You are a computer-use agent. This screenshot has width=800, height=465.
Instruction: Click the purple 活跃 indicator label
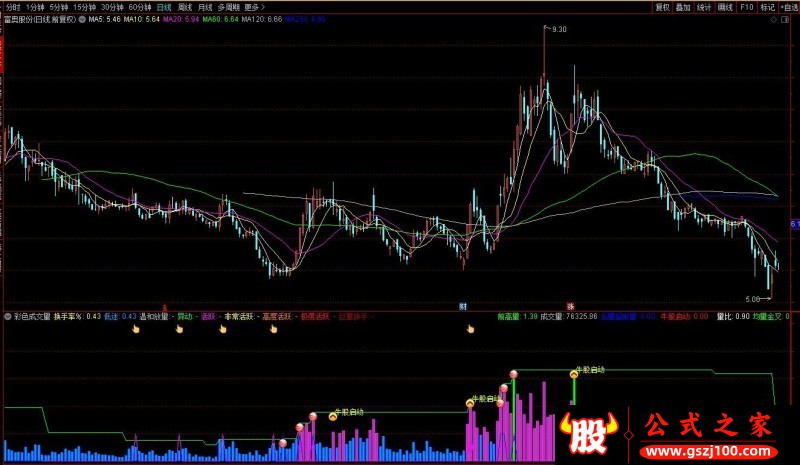pos(211,316)
